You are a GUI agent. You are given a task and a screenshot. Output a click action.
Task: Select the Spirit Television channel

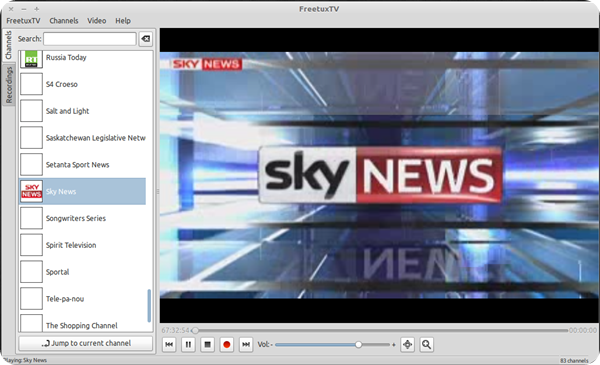coord(83,245)
